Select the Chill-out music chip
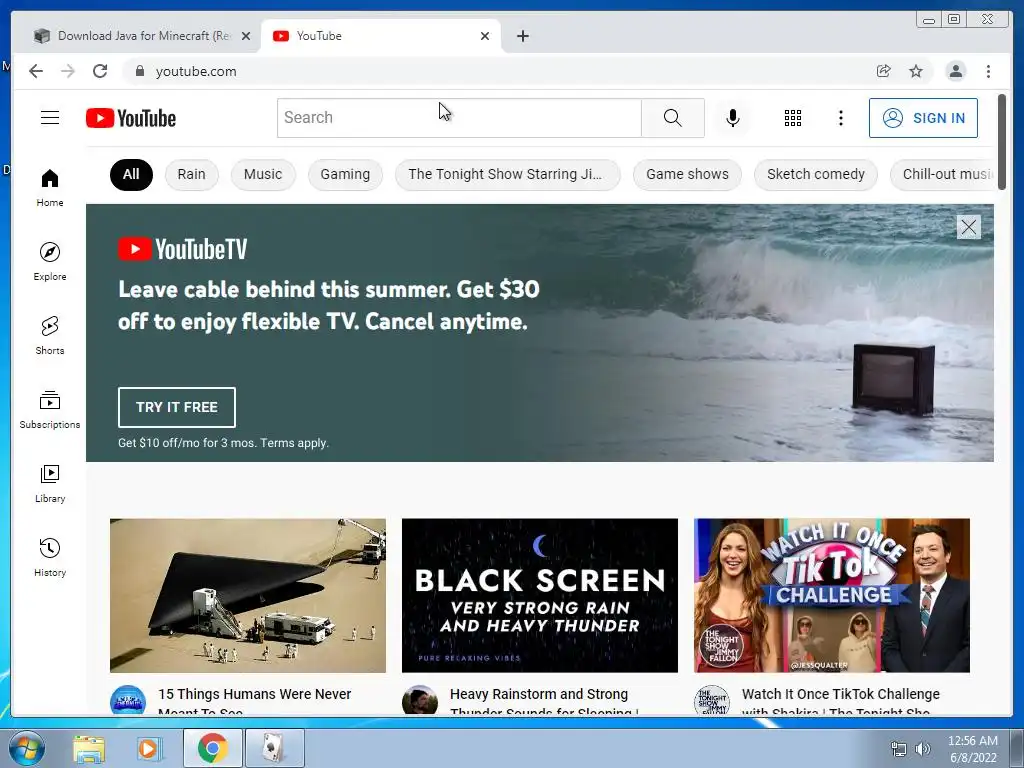 coord(942,174)
